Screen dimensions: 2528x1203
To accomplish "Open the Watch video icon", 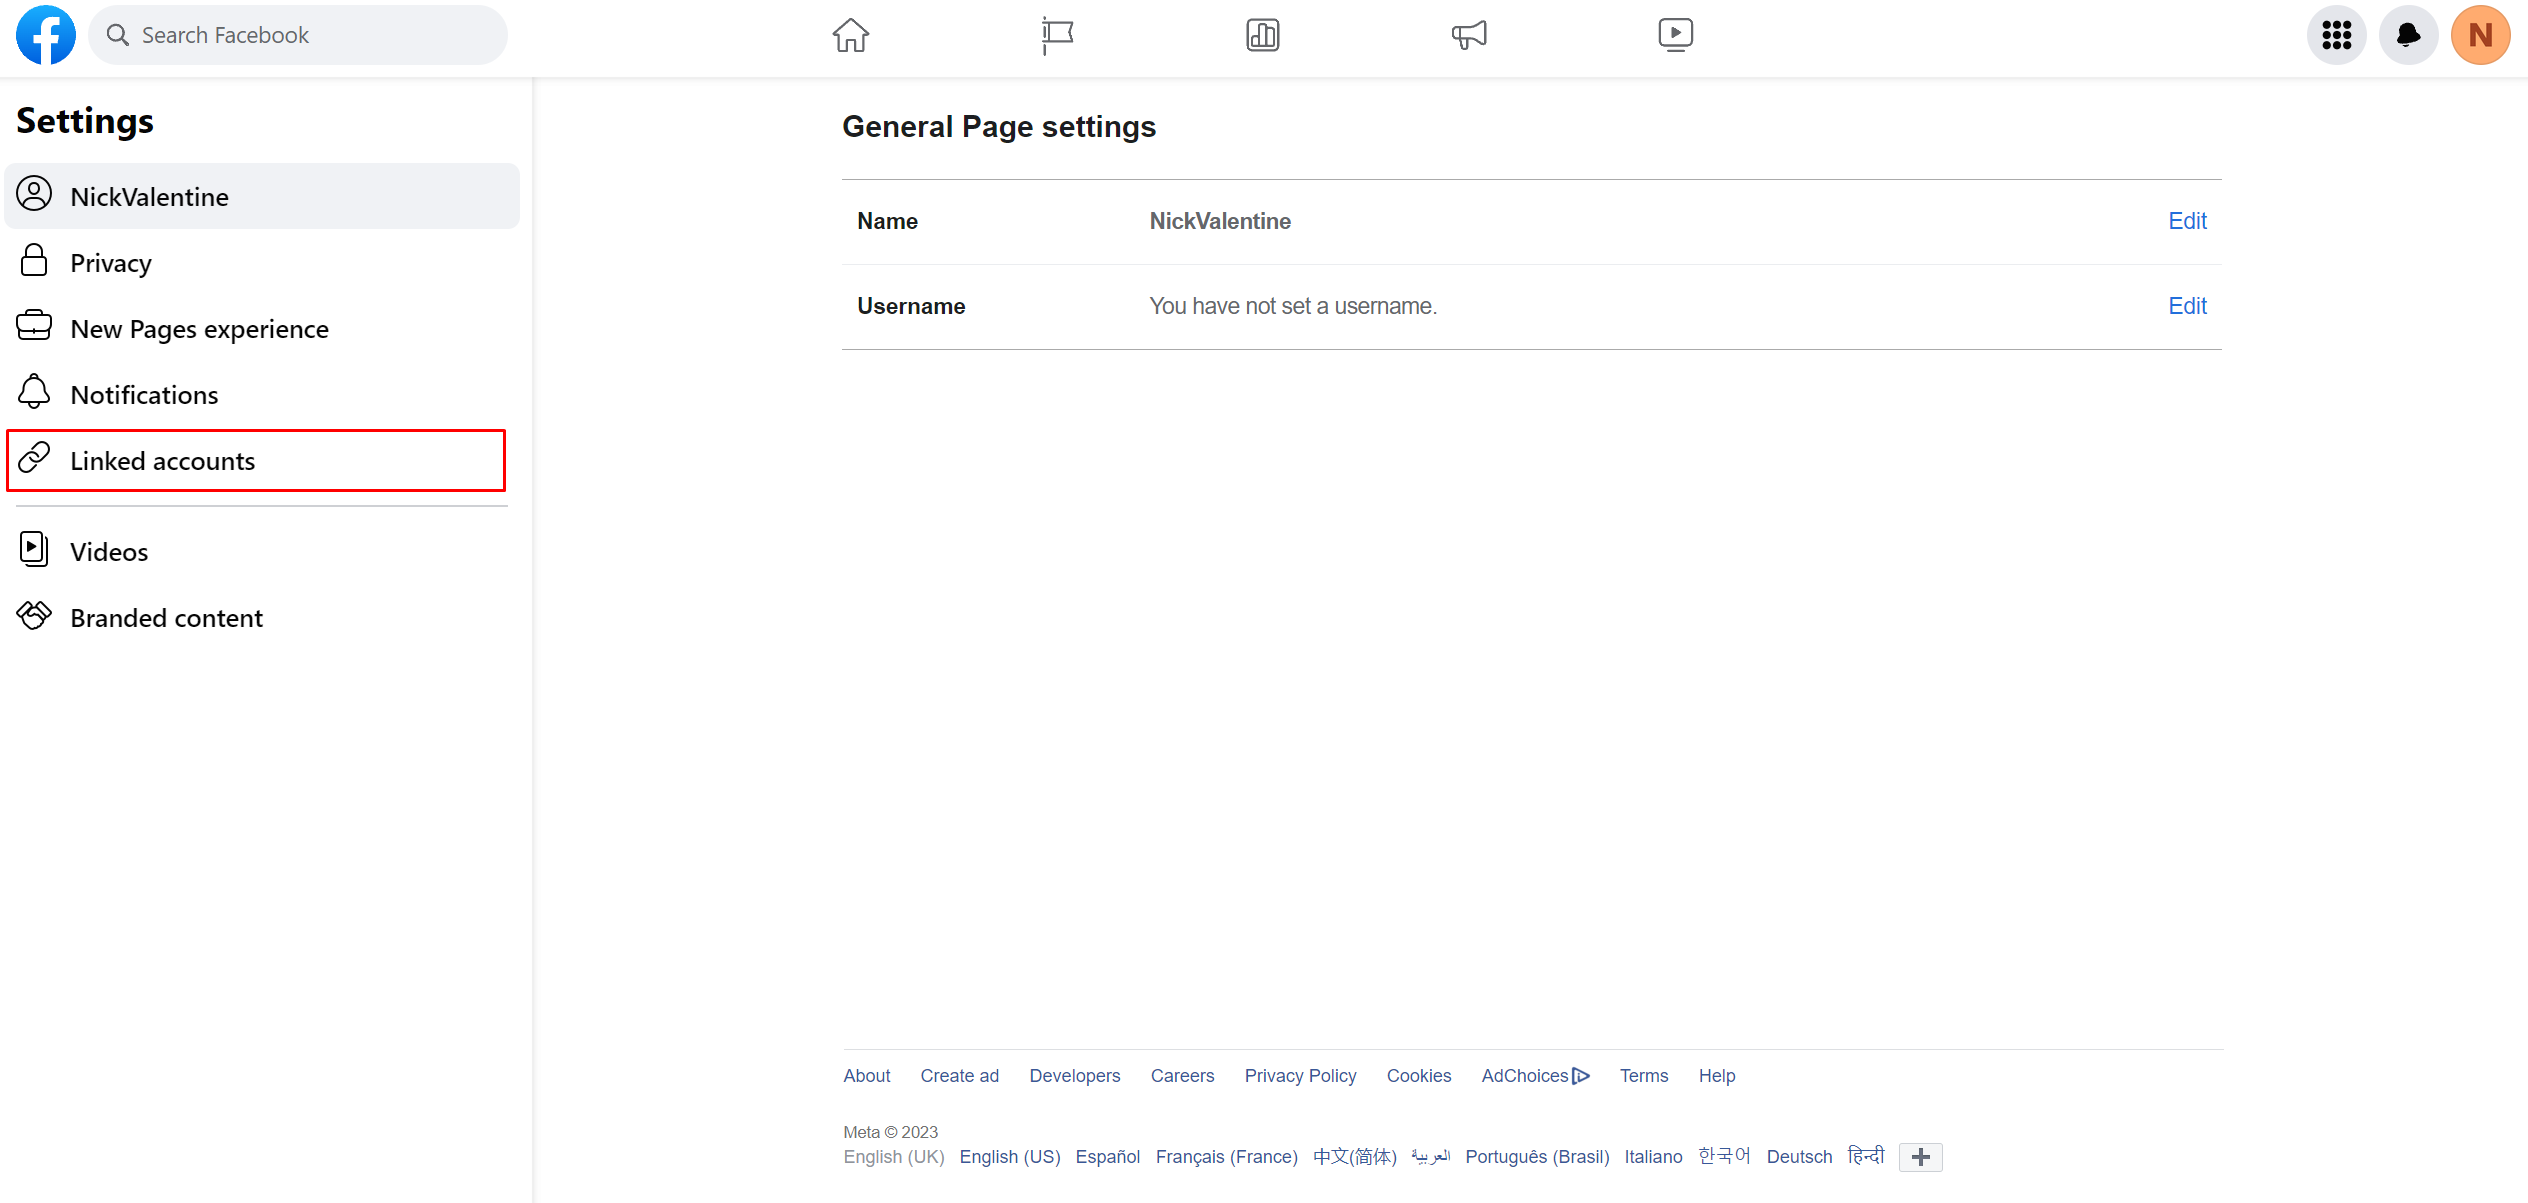I will (1675, 35).
